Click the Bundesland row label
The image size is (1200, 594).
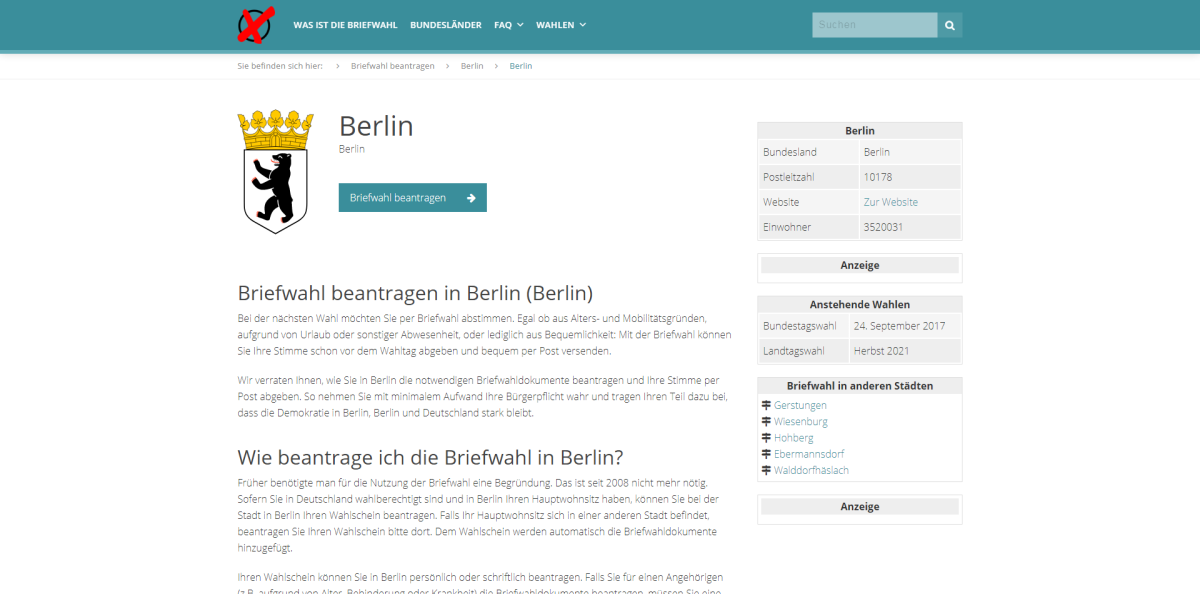point(790,152)
